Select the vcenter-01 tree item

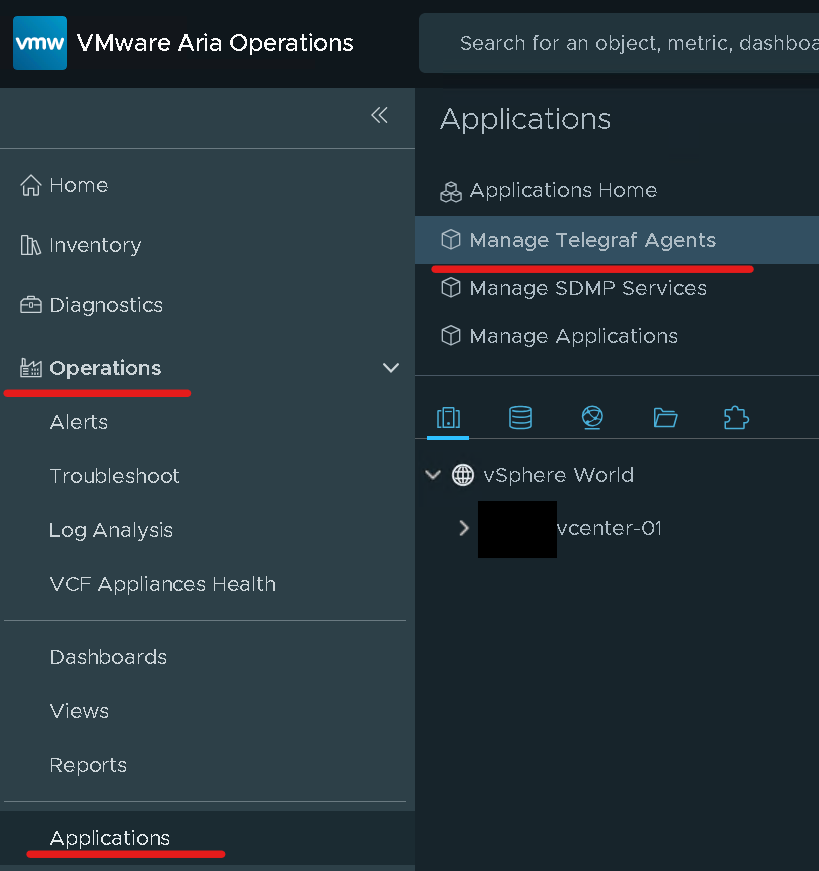coord(609,528)
